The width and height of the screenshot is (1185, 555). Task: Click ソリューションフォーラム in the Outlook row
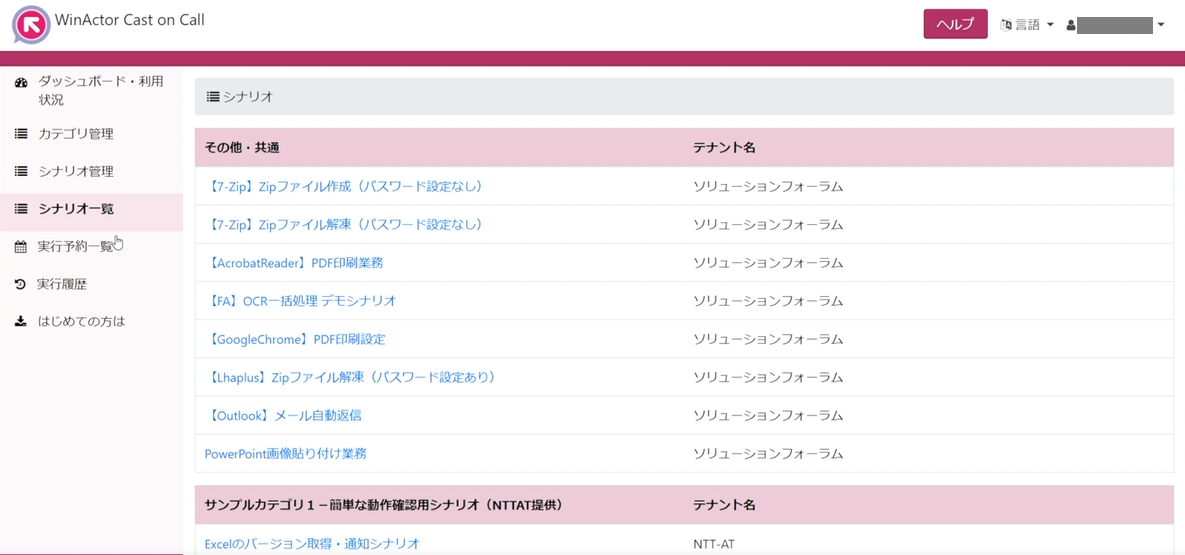point(768,416)
